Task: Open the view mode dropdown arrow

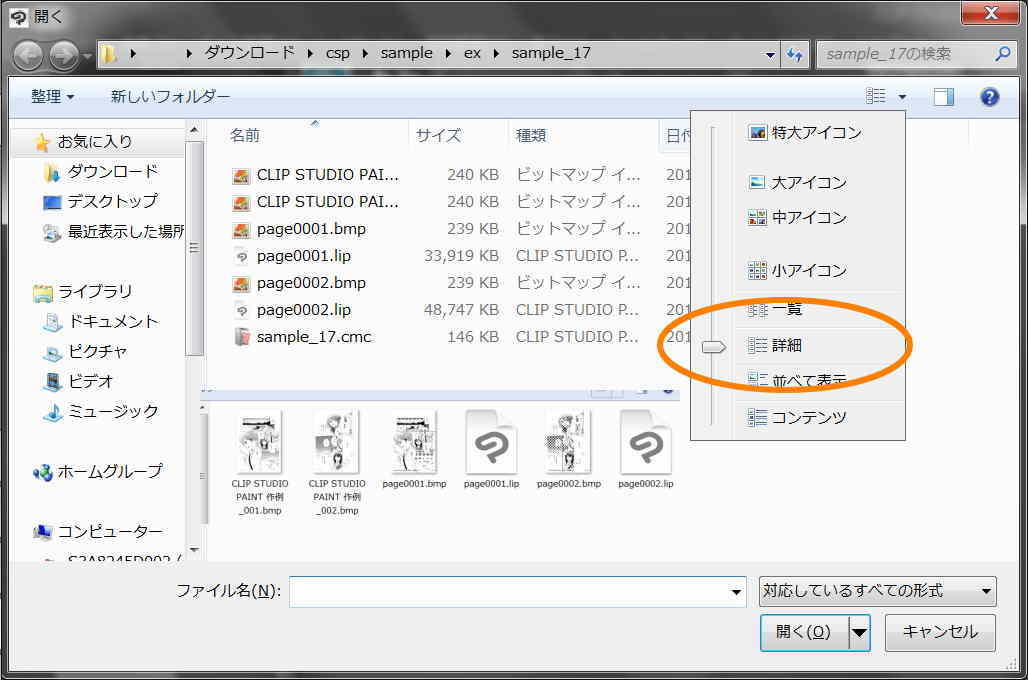Action: [902, 97]
